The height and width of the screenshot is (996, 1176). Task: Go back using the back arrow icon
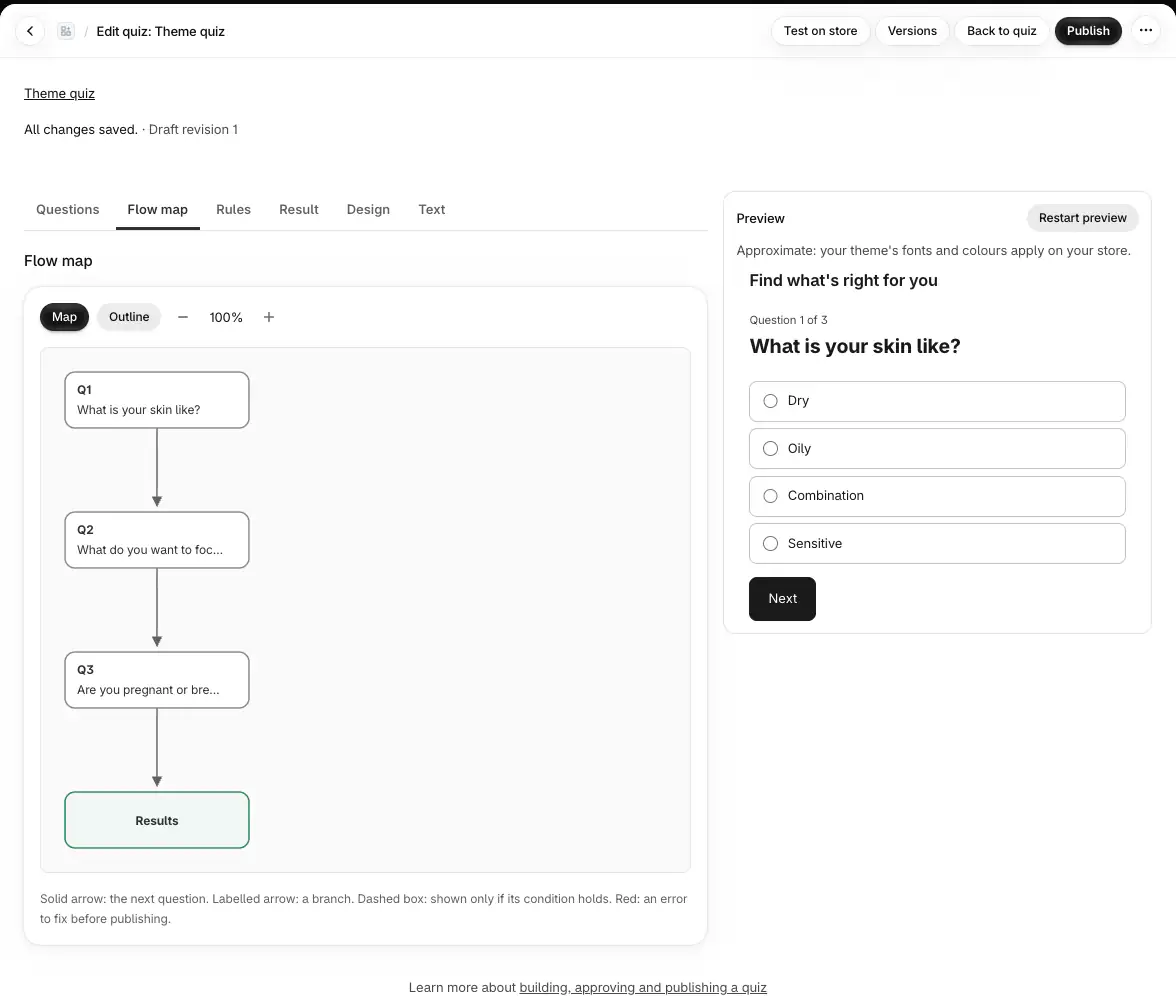pos(30,31)
